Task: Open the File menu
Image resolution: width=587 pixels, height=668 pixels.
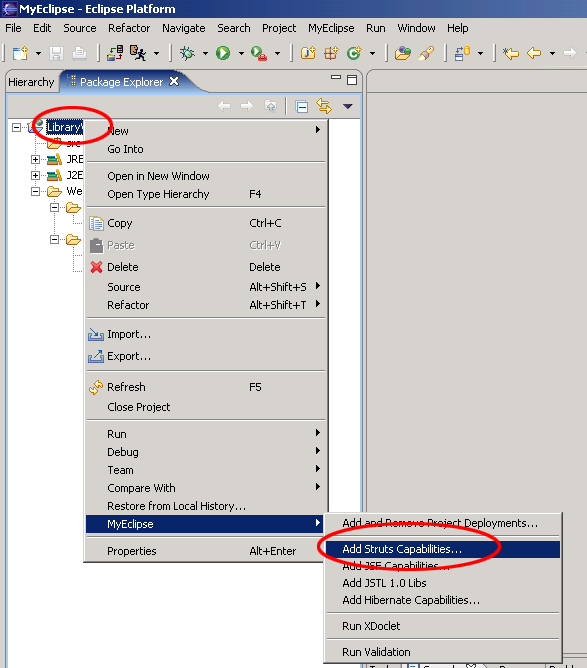Action: pyautogui.click(x=13, y=28)
